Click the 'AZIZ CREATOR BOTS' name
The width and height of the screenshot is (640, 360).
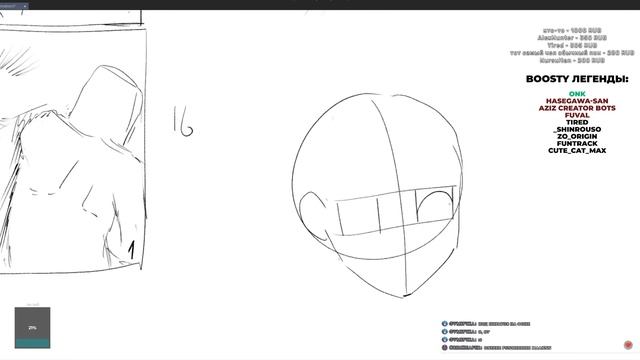(x=577, y=108)
